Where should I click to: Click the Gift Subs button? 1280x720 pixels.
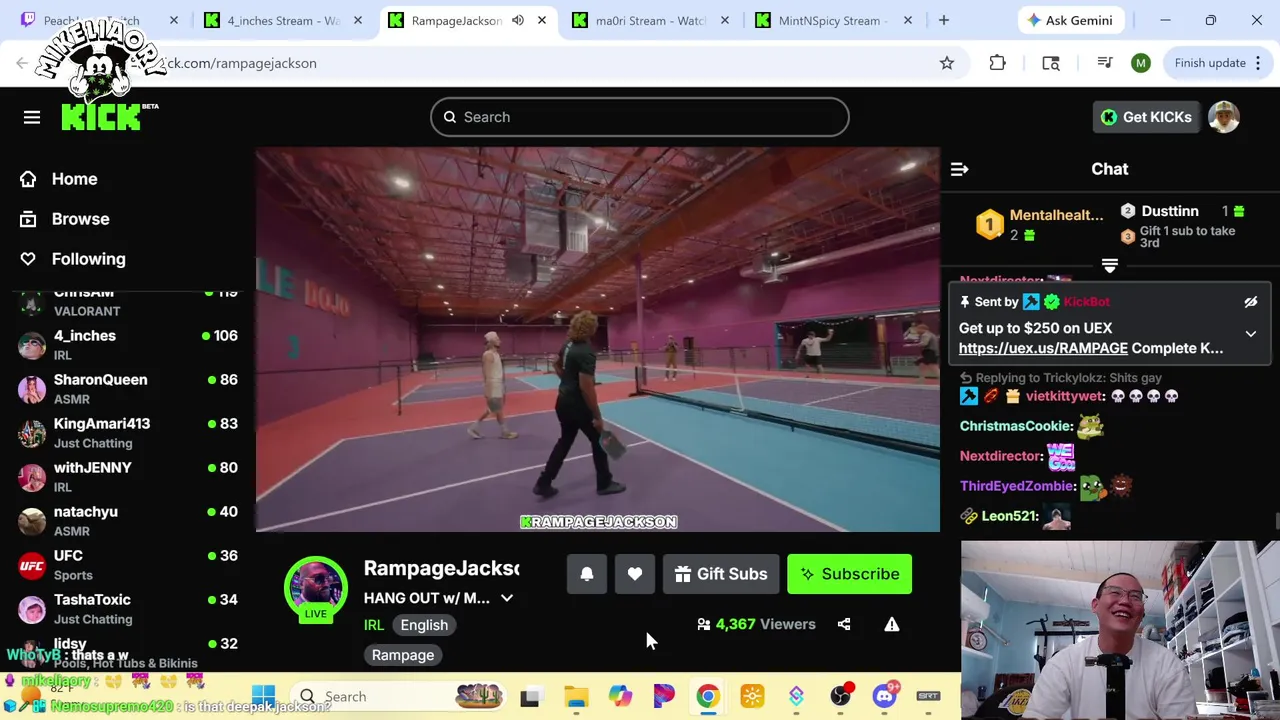[x=721, y=574]
